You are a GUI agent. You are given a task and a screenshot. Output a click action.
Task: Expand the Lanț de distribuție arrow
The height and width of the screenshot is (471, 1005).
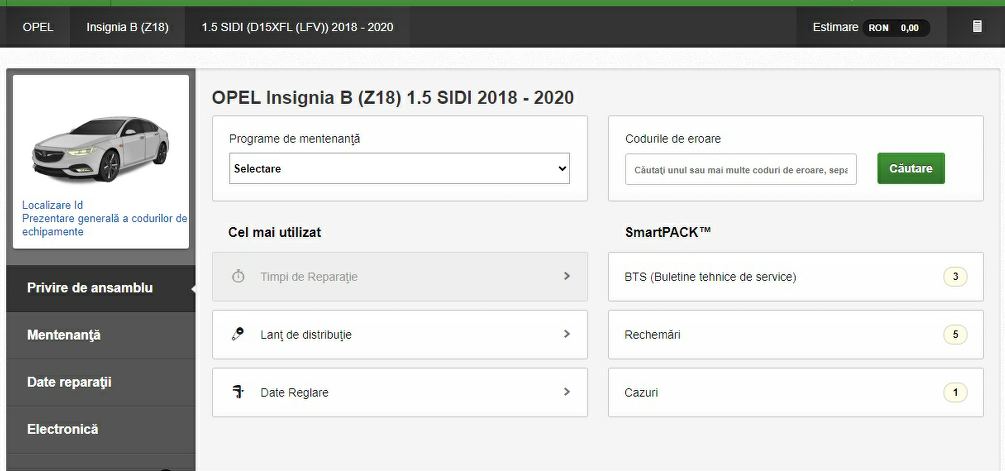tap(567, 335)
